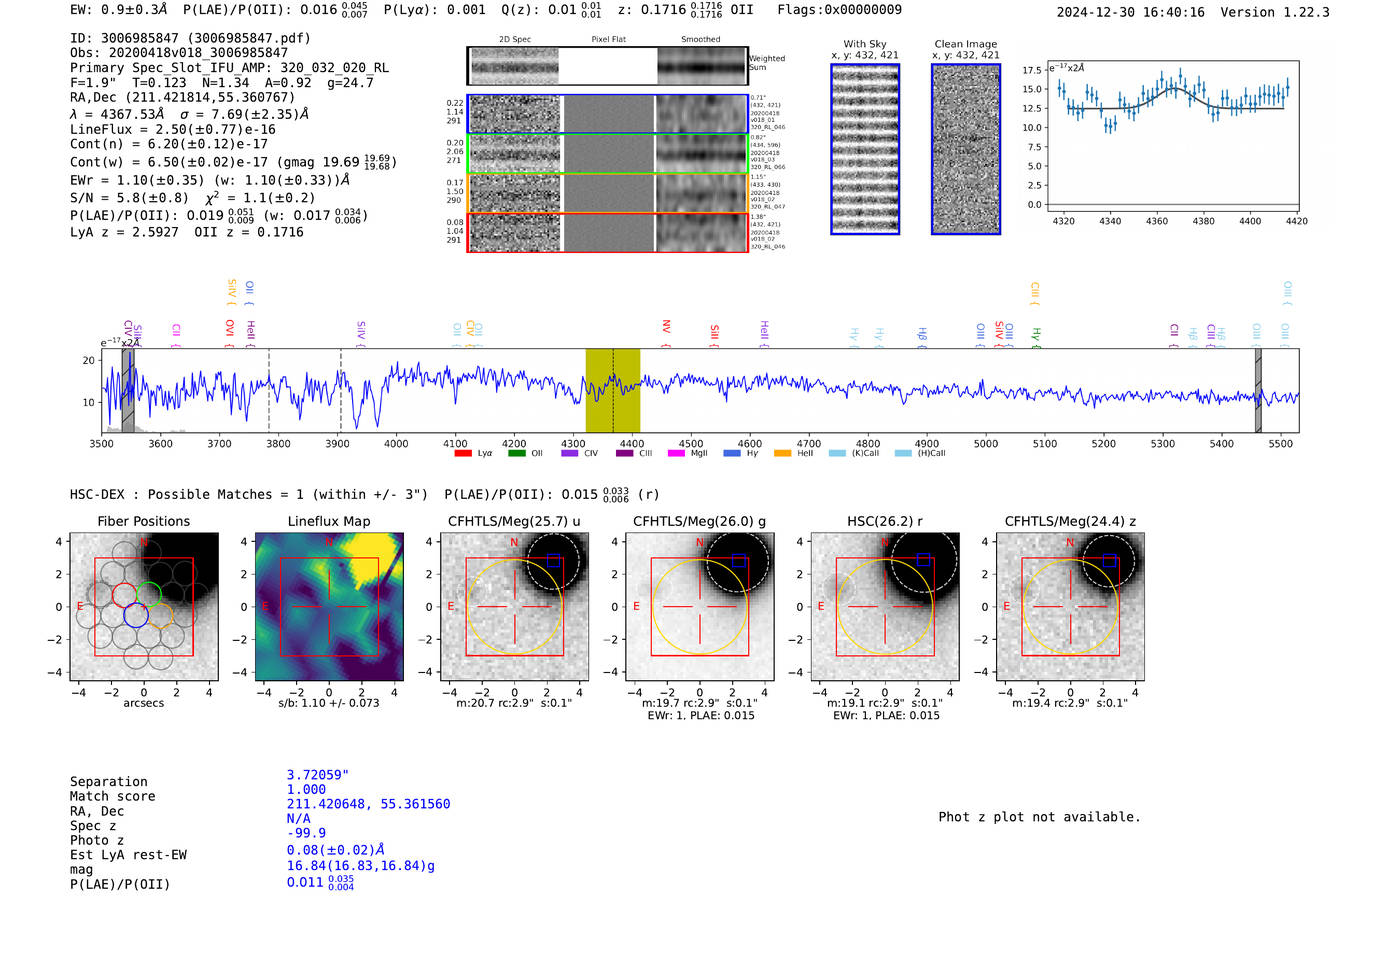The width and height of the screenshot is (1400, 953).
Task: Select the Lineflux Map thumbnail
Action: (x=329, y=607)
